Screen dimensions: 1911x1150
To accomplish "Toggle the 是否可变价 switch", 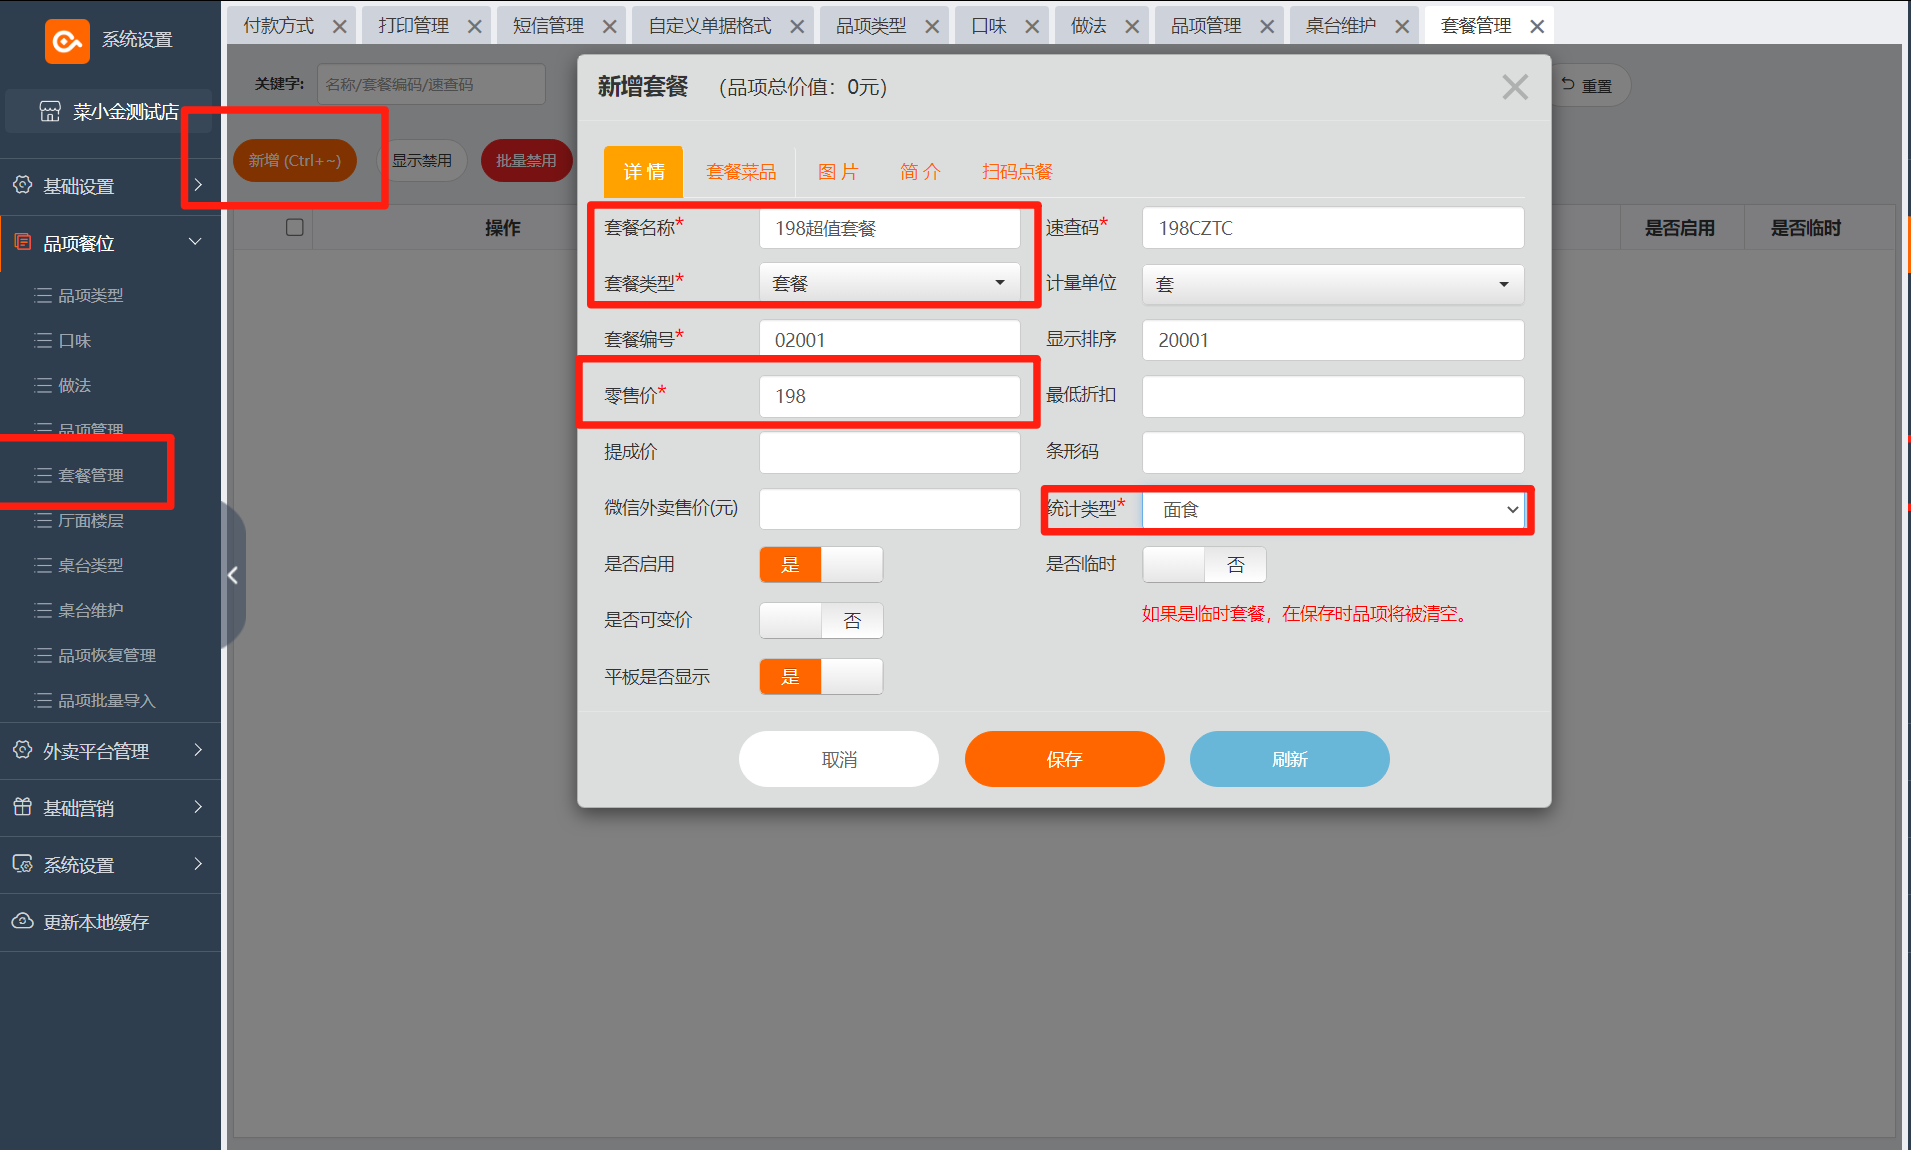I will [x=821, y=620].
